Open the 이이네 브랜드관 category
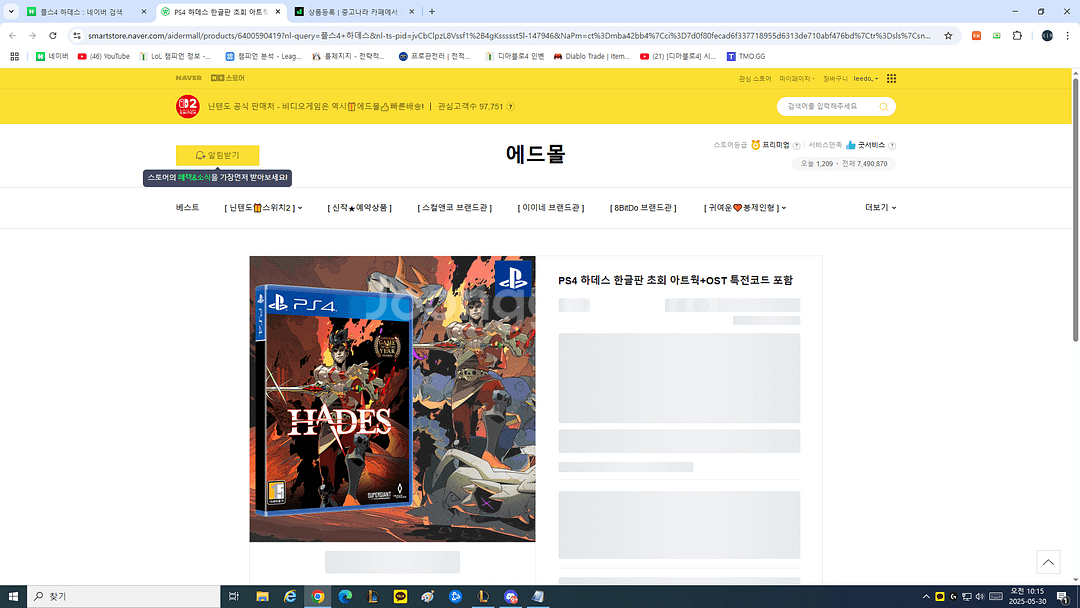 [x=551, y=208]
